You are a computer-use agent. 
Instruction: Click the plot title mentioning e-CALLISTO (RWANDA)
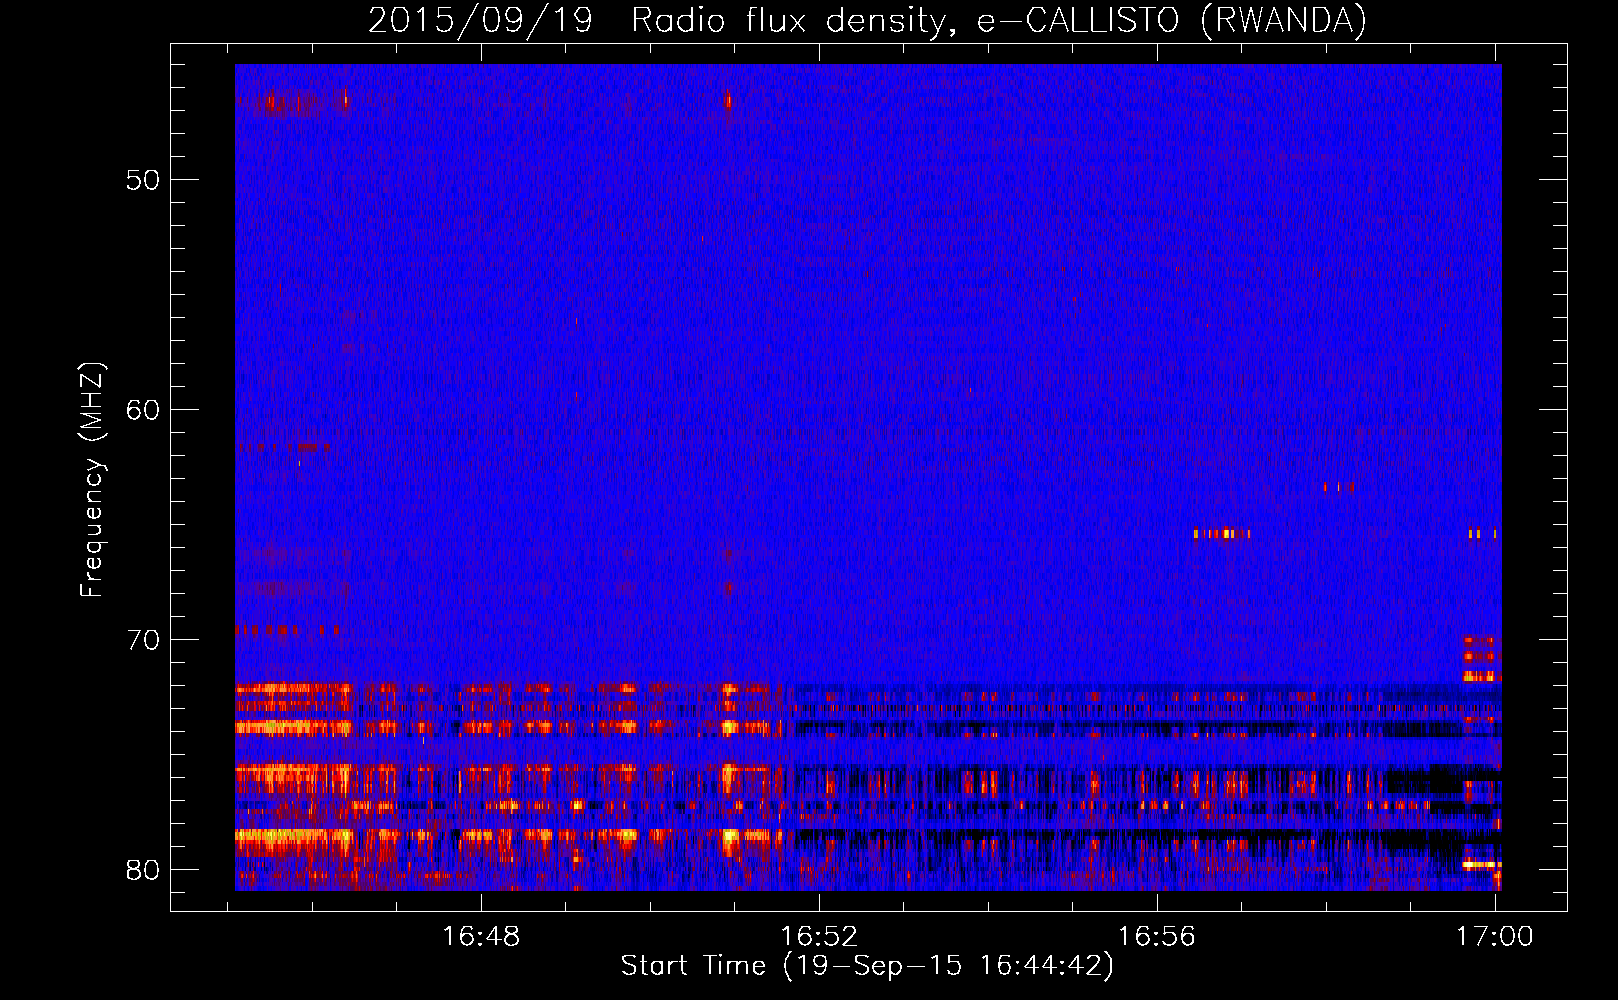click(x=867, y=20)
